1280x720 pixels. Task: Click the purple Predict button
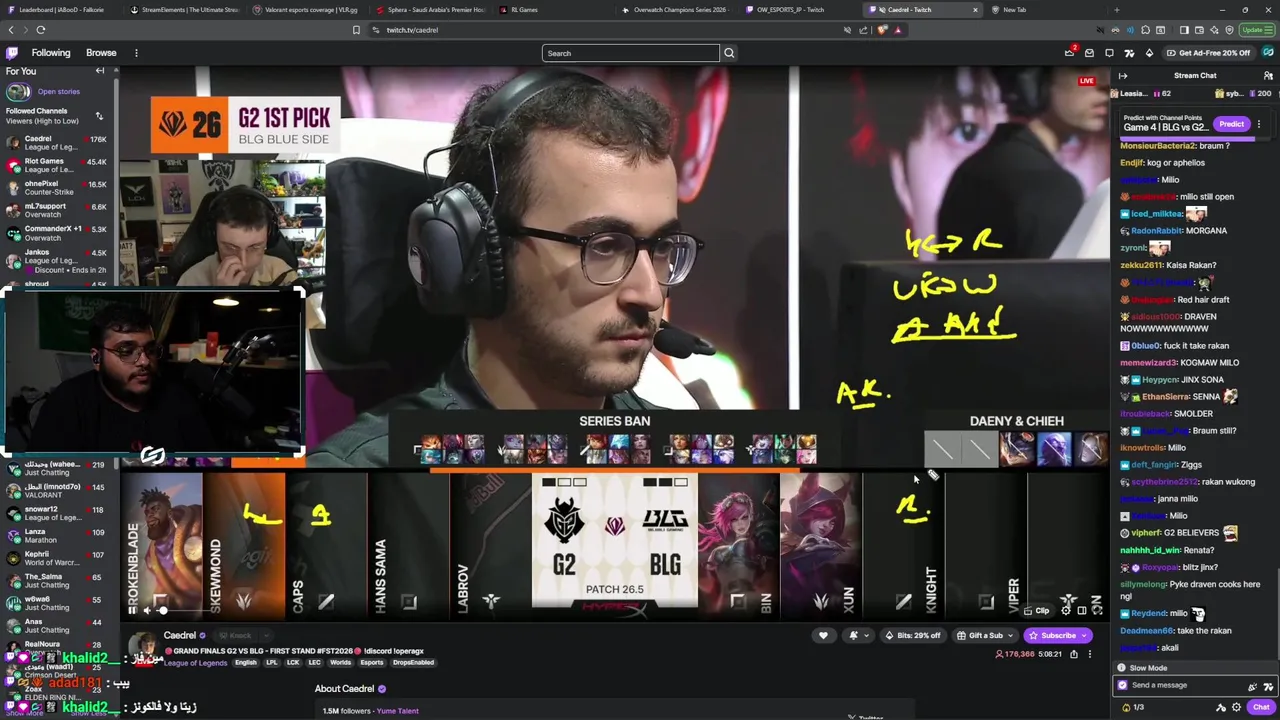pos(1231,124)
